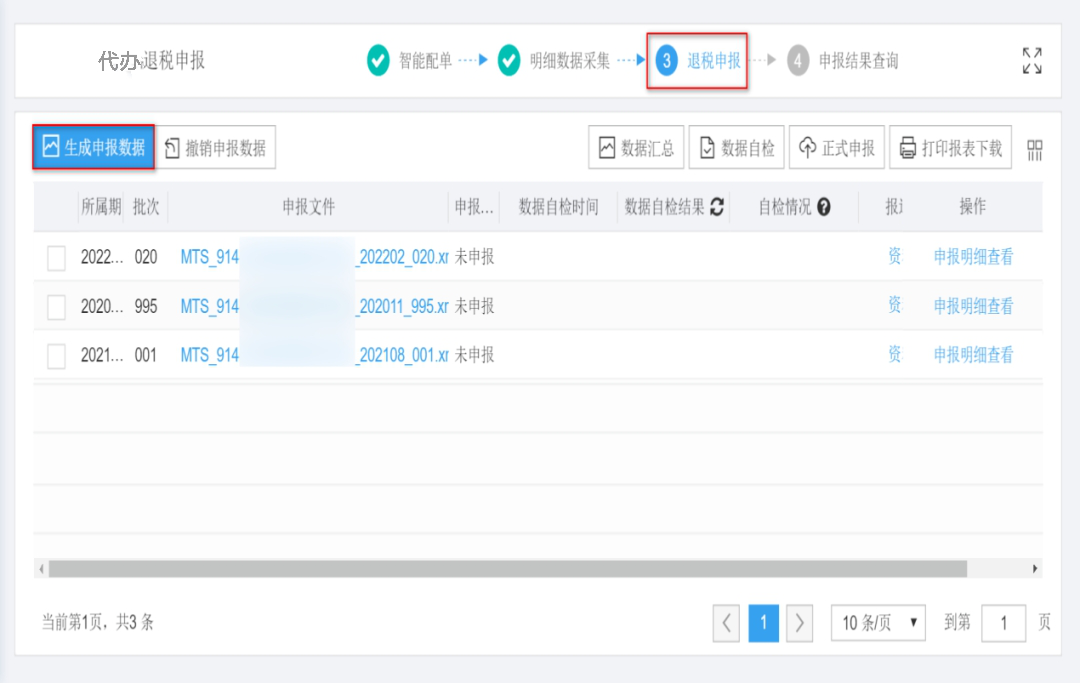Click 申报明细查看 for batch 001
The width and height of the screenshot is (1080, 683).
point(973,355)
